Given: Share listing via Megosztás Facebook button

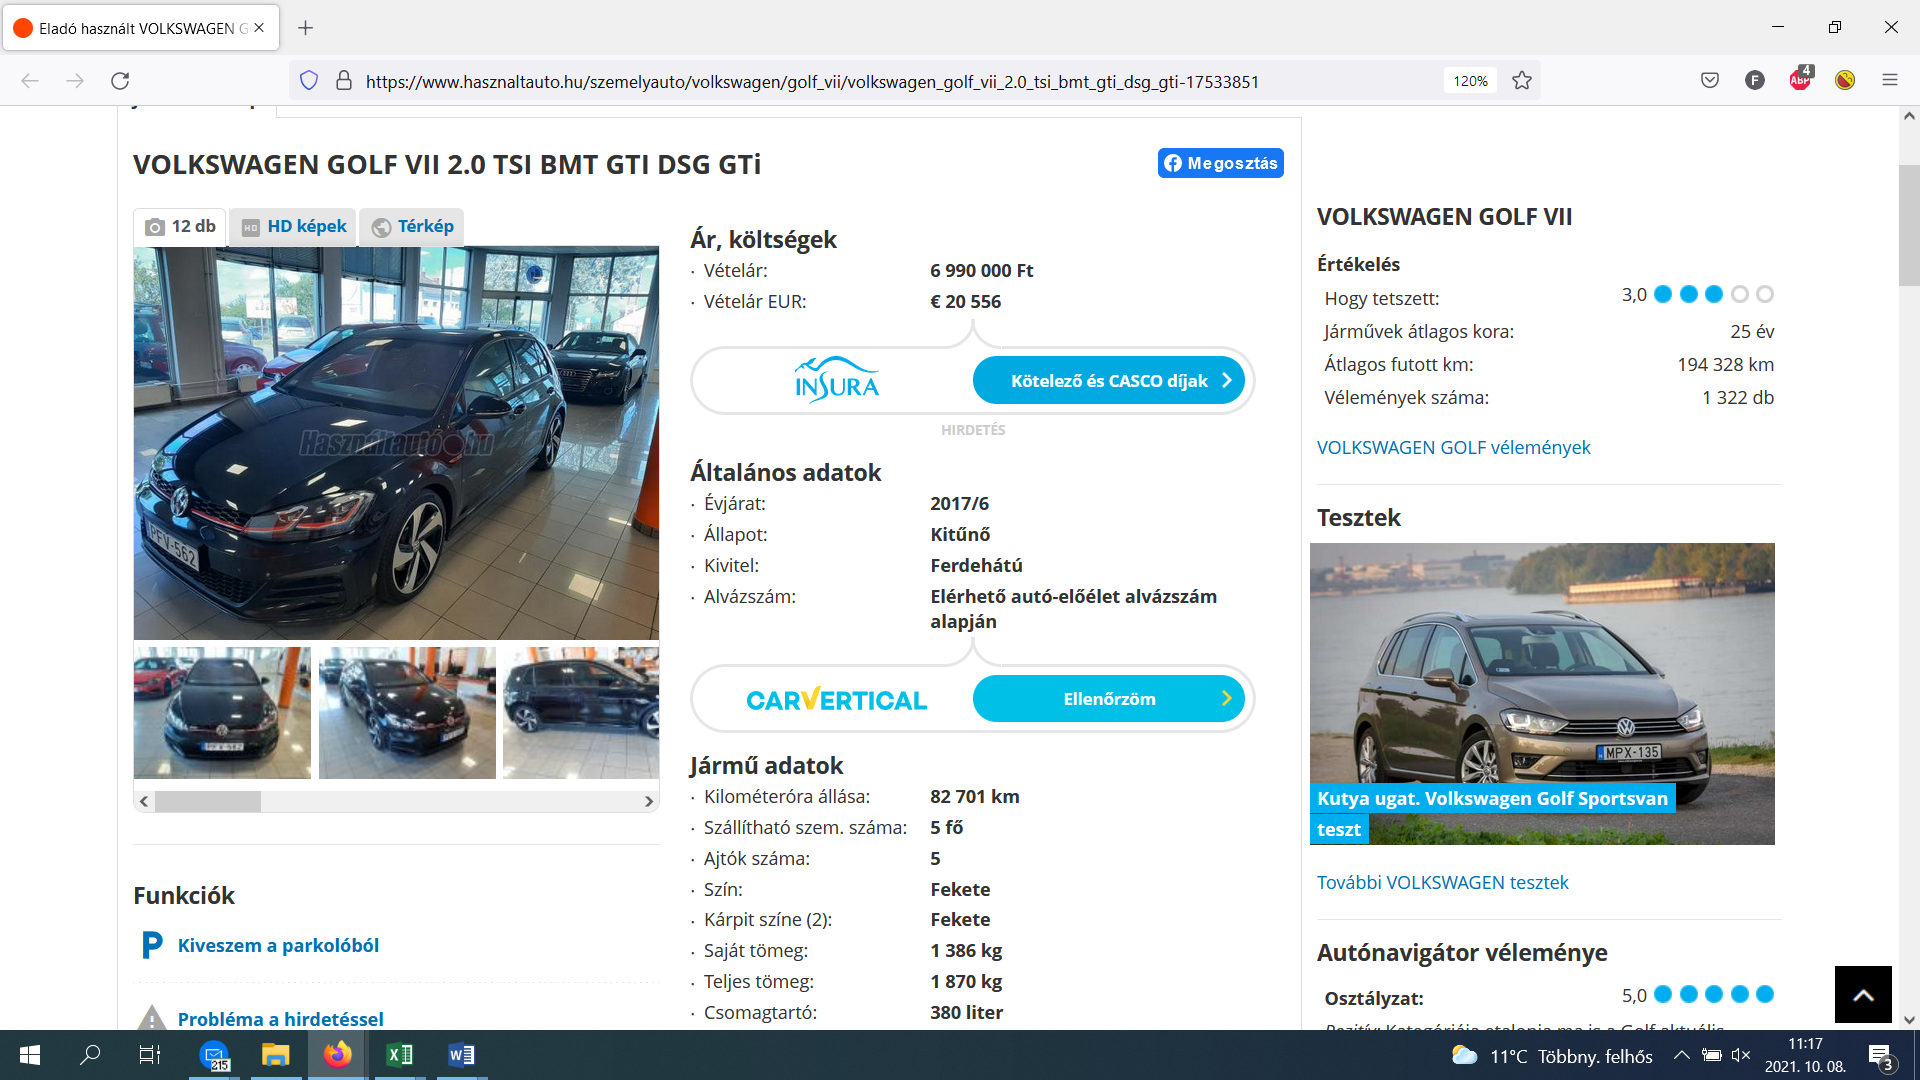Looking at the screenshot, I should (x=1220, y=163).
